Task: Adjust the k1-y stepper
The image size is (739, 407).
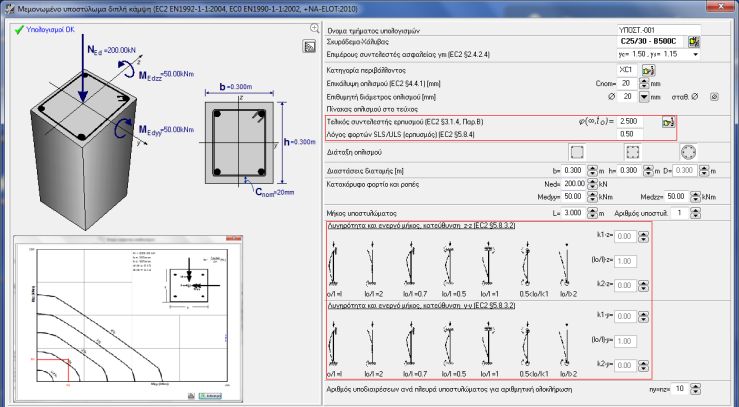Action: (643, 316)
